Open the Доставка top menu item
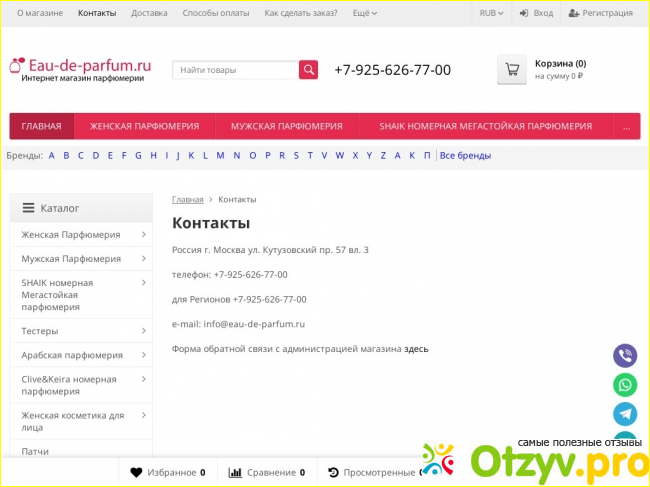 149,13
